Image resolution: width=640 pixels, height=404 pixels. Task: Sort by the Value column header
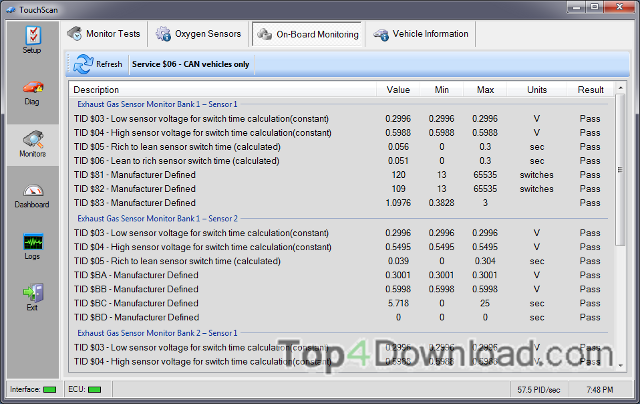pos(398,90)
